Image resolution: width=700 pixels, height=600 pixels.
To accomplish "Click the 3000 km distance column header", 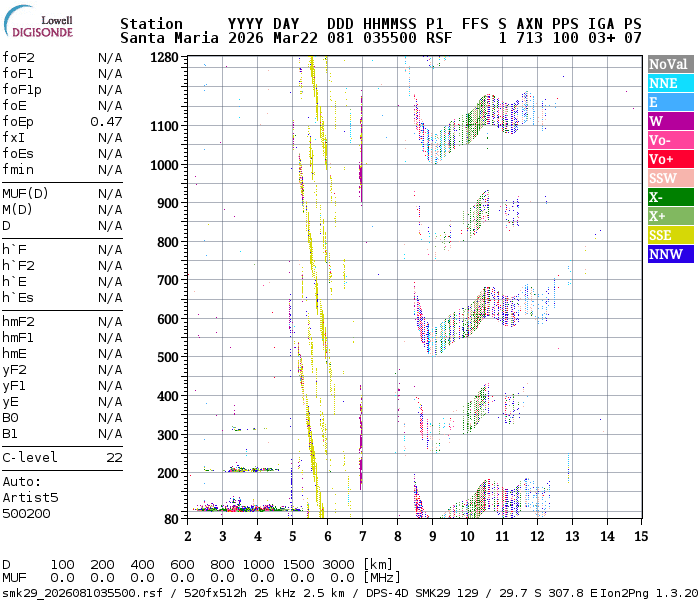I will tap(338, 565).
